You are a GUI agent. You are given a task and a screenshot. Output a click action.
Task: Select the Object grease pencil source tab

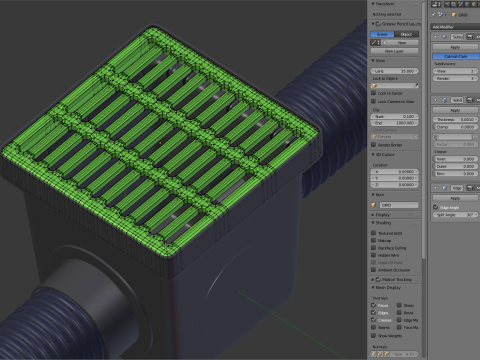point(406,34)
